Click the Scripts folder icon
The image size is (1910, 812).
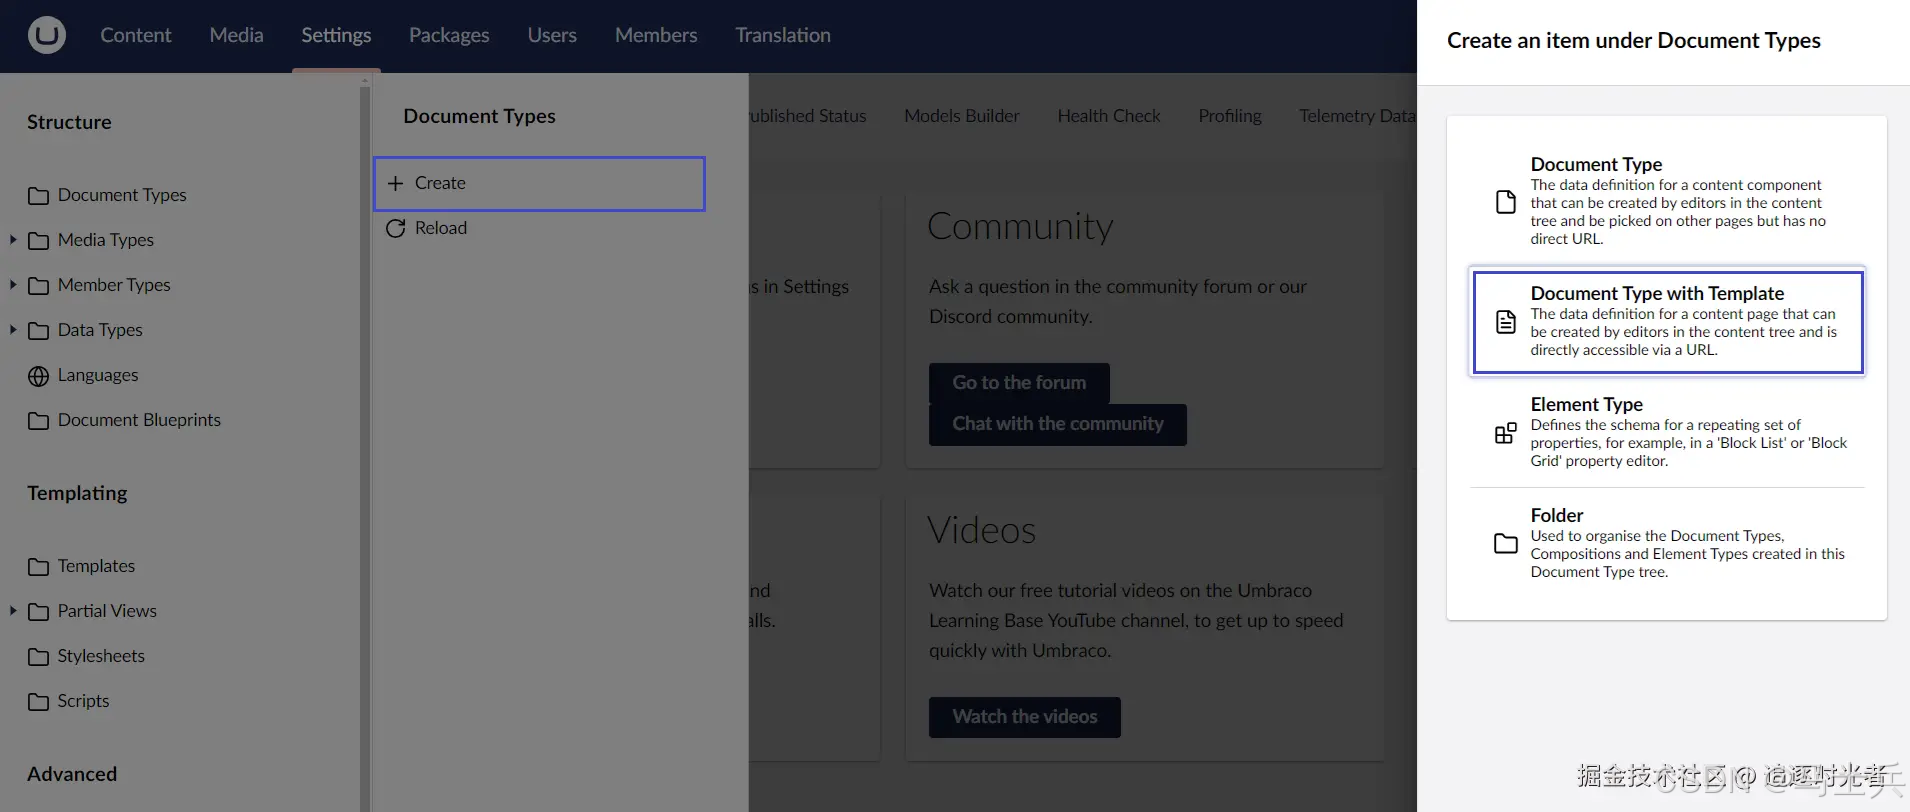tap(38, 702)
